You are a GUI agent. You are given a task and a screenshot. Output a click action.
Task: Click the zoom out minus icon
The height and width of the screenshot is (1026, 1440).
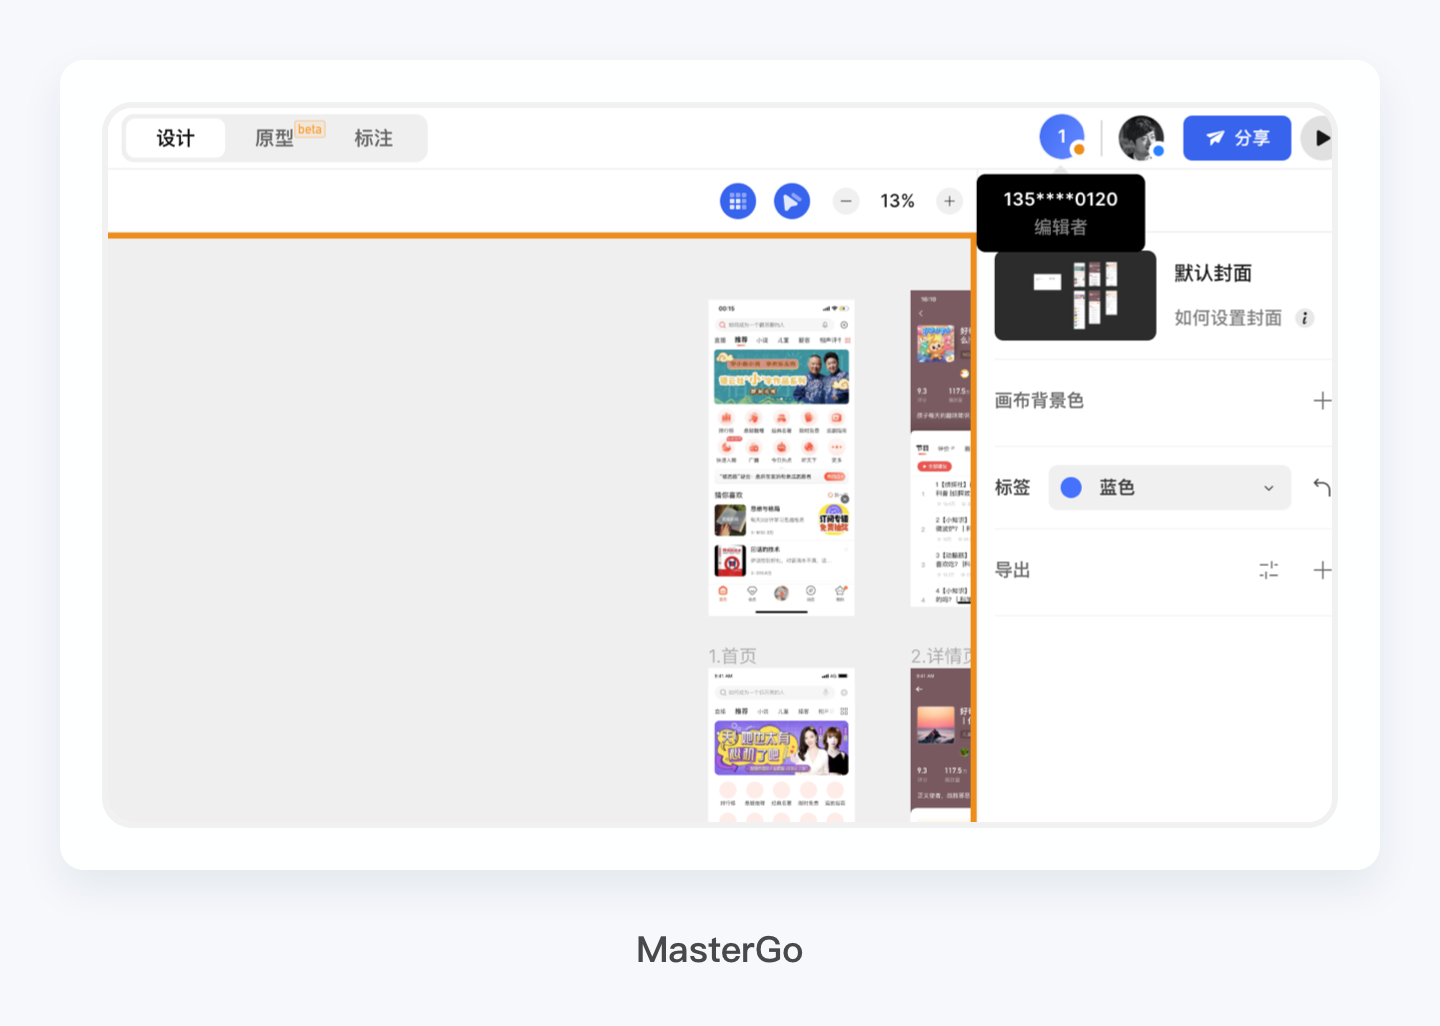(x=845, y=200)
